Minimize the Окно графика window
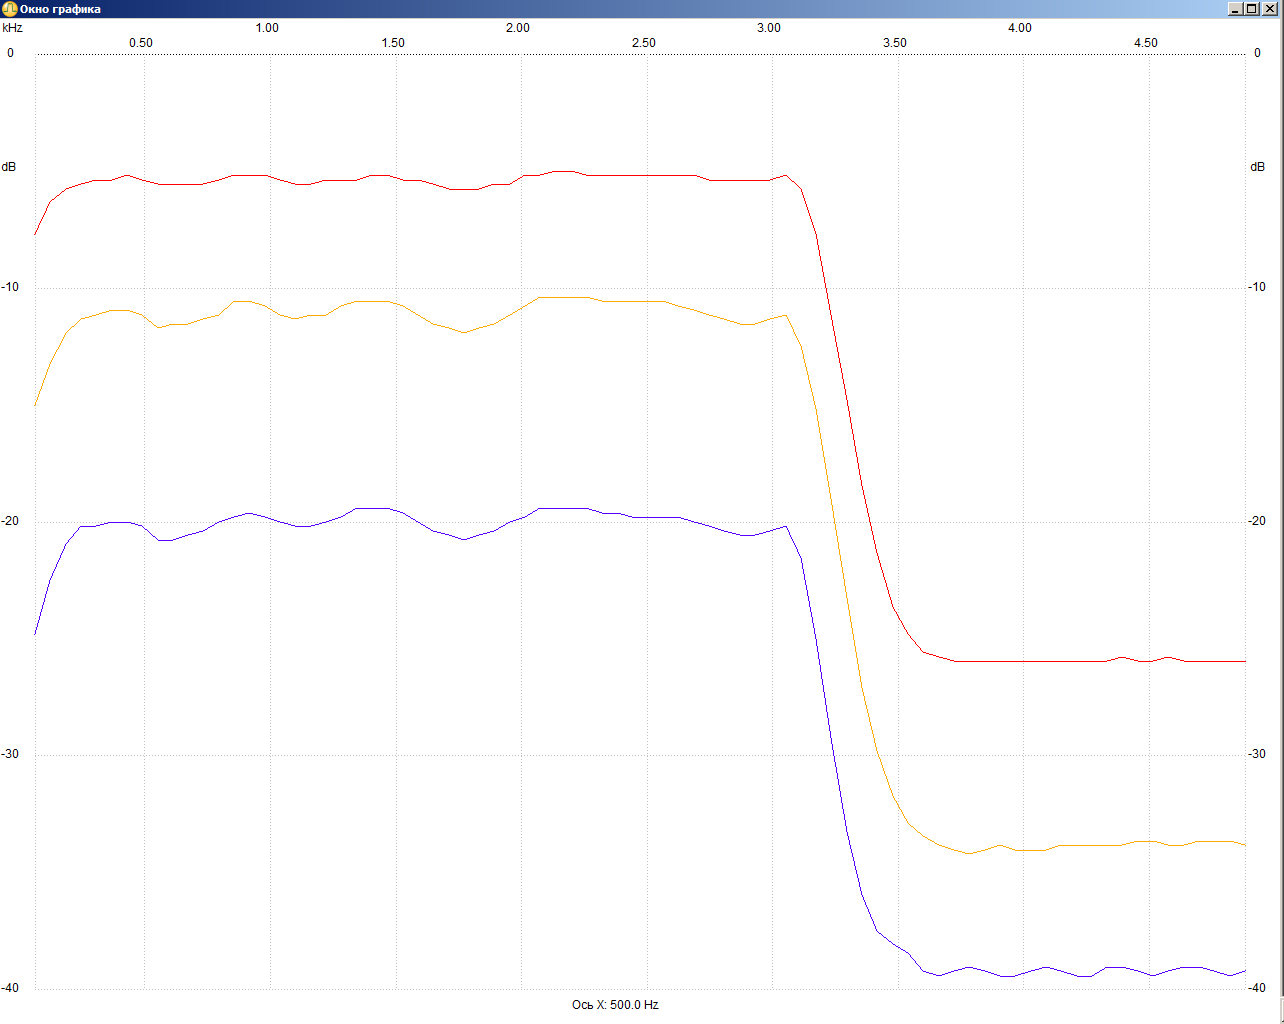The image size is (1284, 1024). [x=1236, y=9]
